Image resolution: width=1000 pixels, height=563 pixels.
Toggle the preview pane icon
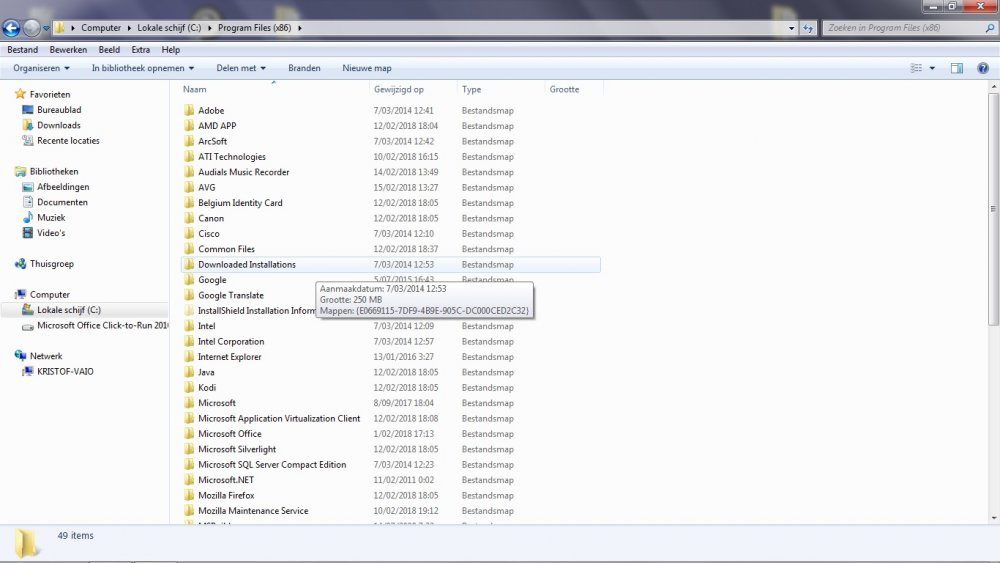tap(957, 68)
